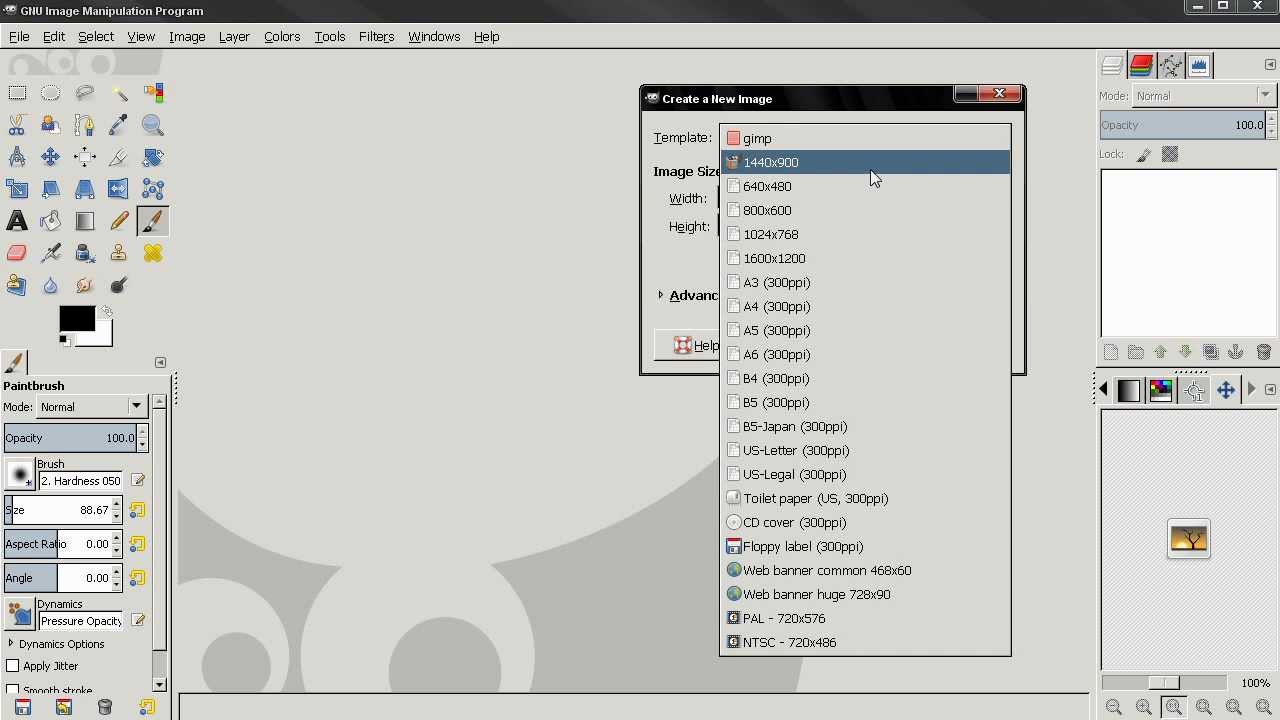
Task: Select the Cage Transform tool
Action: 153,189
